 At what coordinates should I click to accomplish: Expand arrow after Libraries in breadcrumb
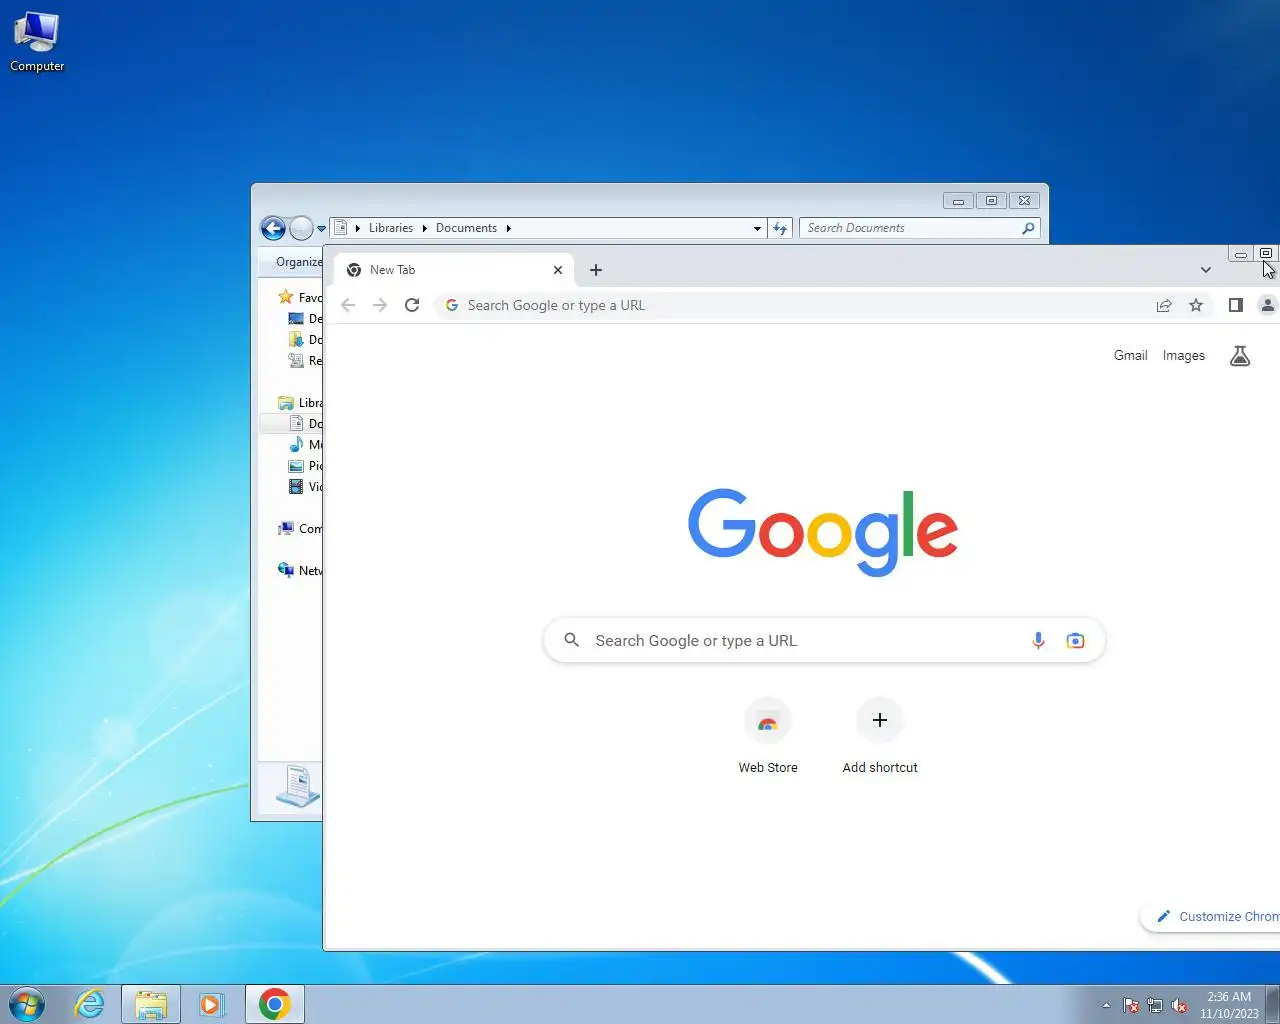click(x=424, y=228)
